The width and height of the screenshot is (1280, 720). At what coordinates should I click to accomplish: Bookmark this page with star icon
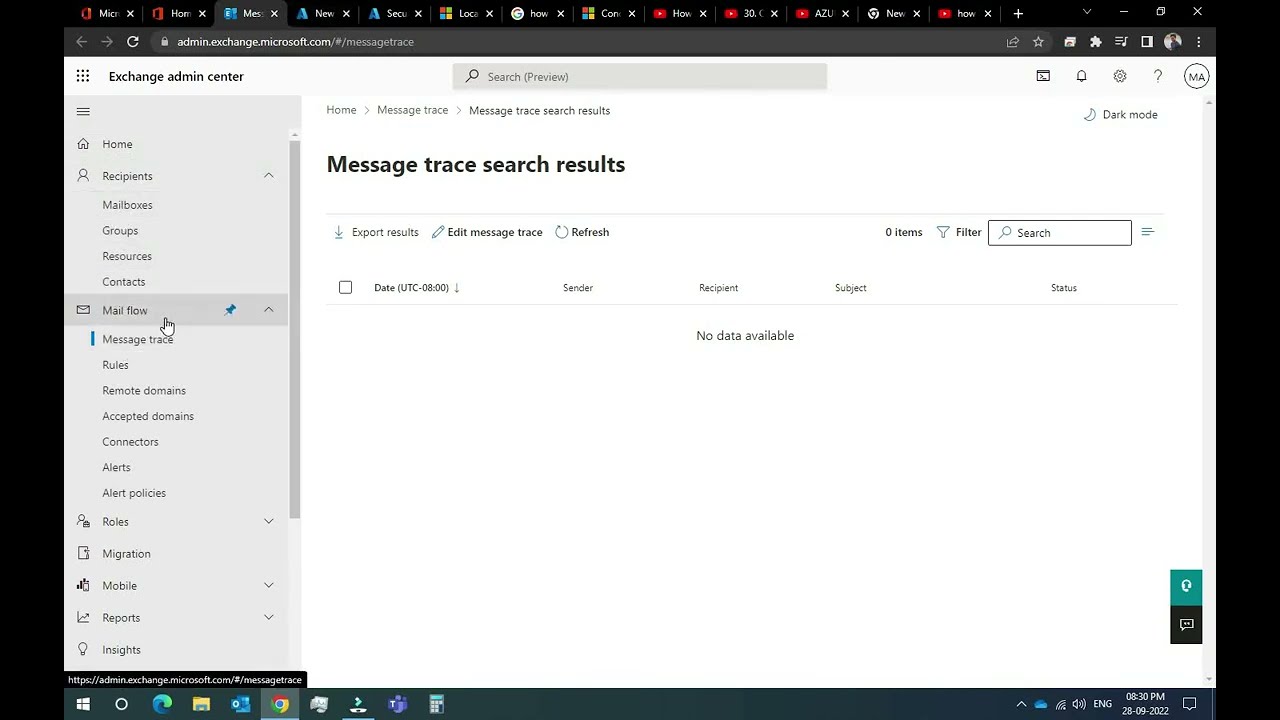pyautogui.click(x=1038, y=42)
